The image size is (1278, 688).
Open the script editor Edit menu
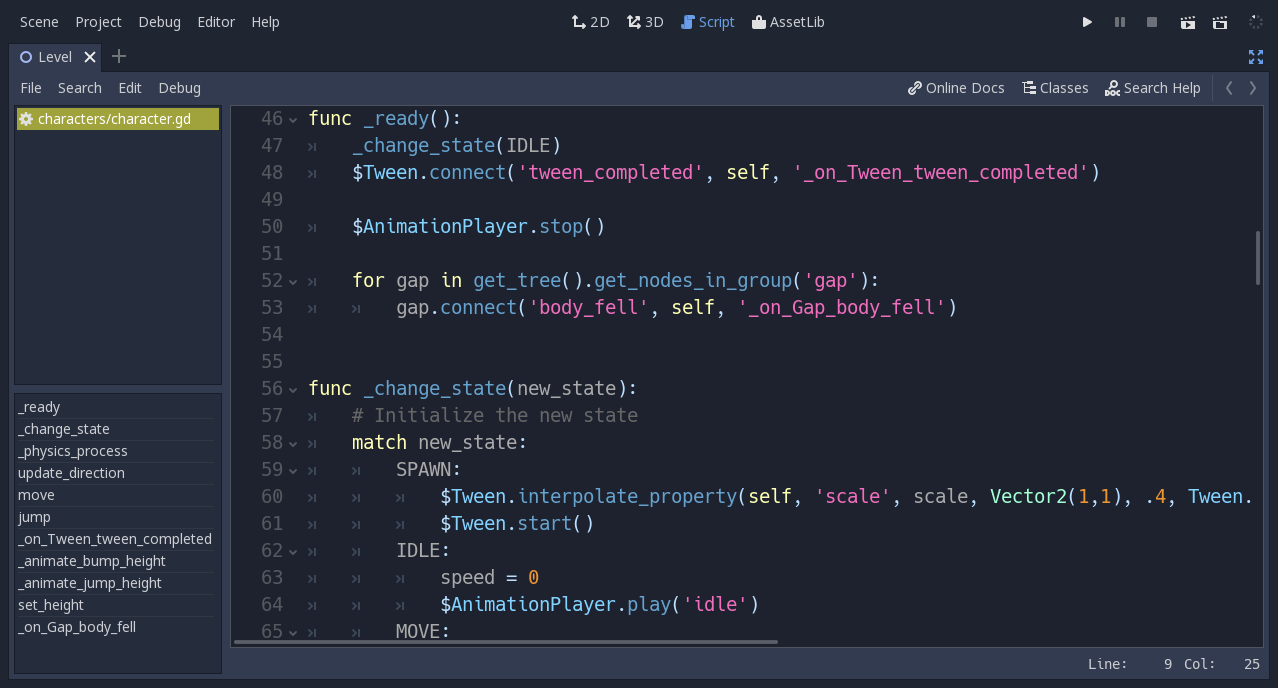[x=130, y=88]
